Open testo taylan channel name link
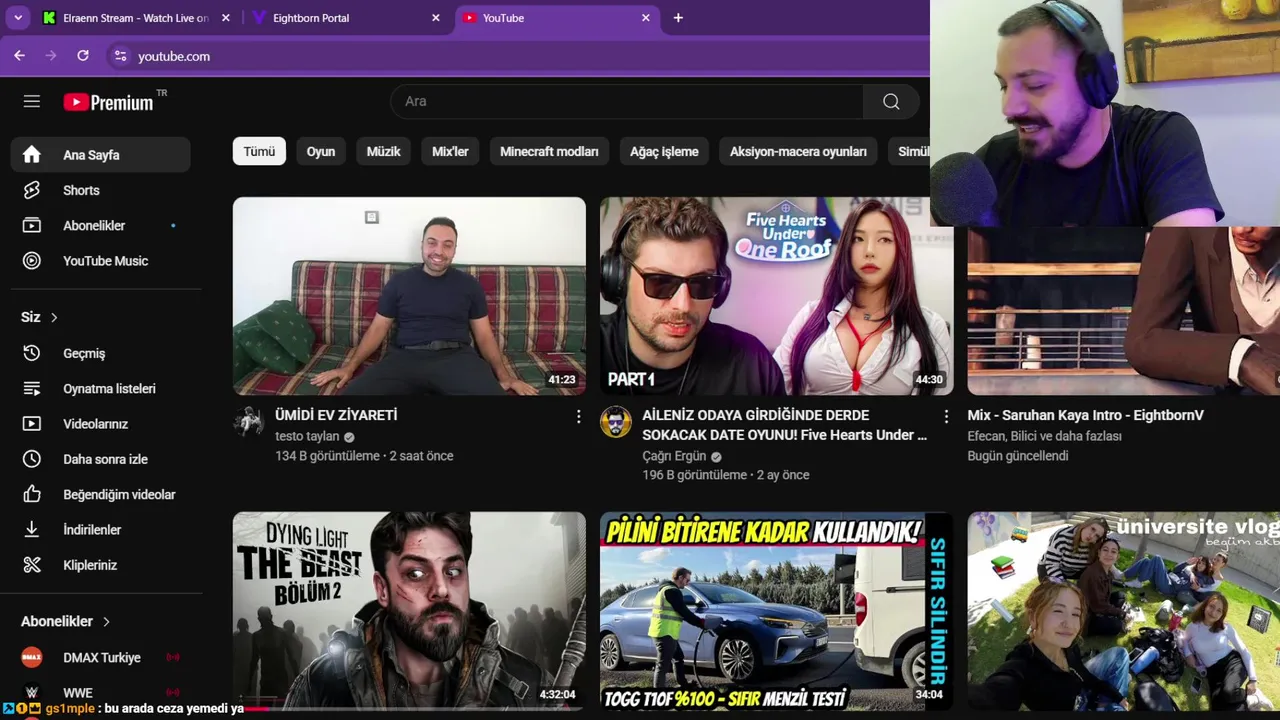Viewport: 1280px width, 720px height. [x=307, y=436]
